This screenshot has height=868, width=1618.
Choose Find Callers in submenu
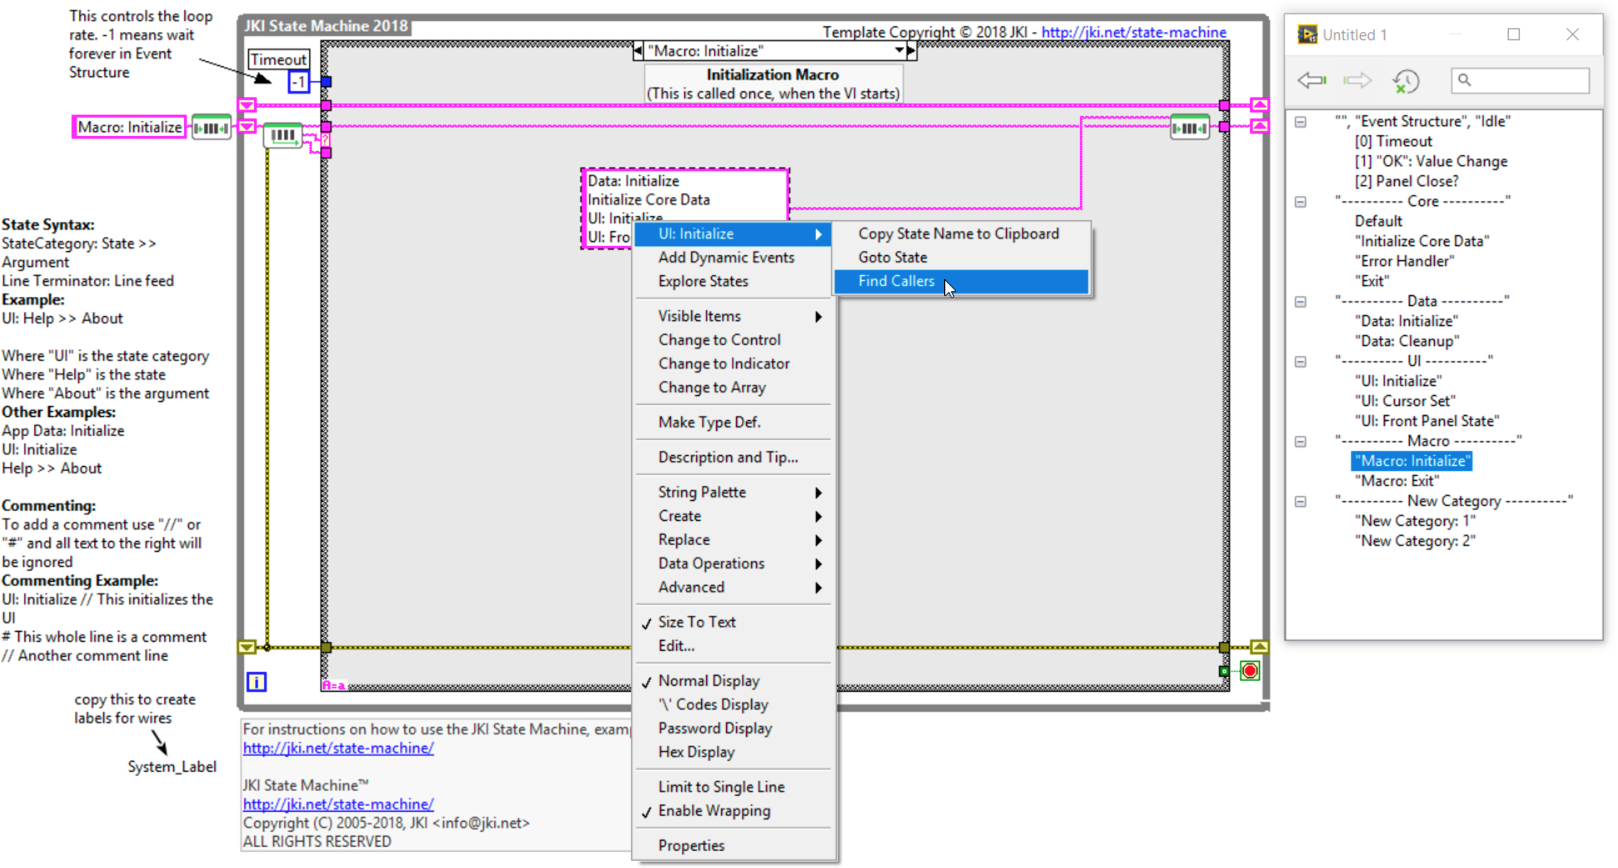coord(961,282)
